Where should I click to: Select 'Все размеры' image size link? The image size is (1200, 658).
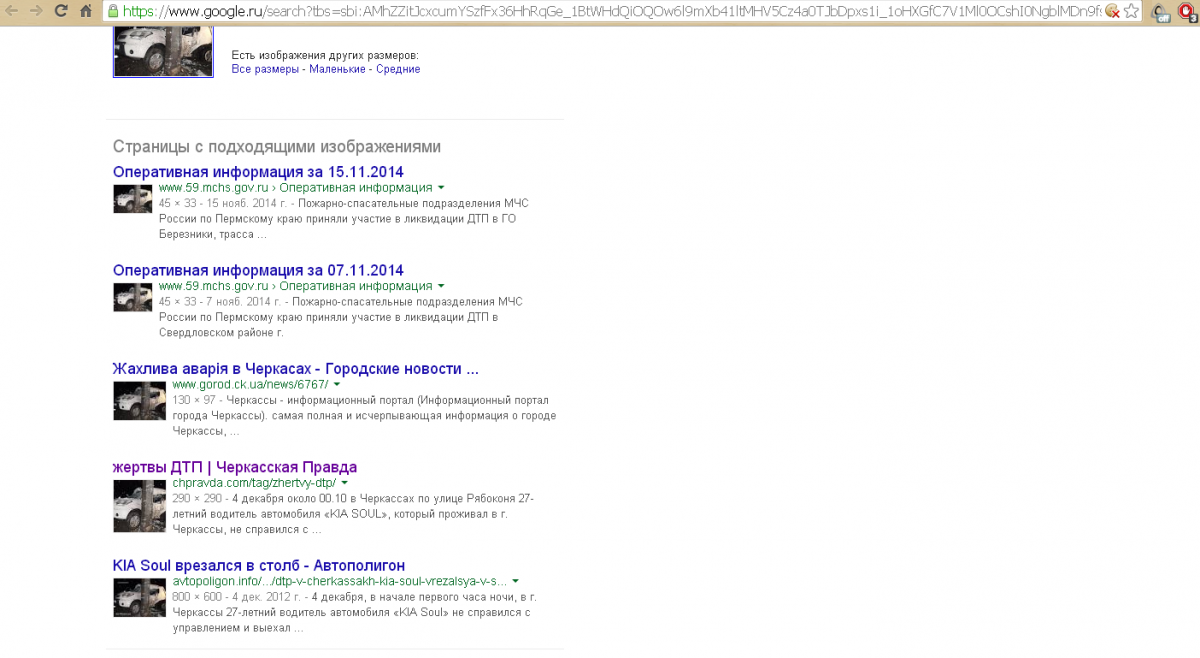pos(265,69)
